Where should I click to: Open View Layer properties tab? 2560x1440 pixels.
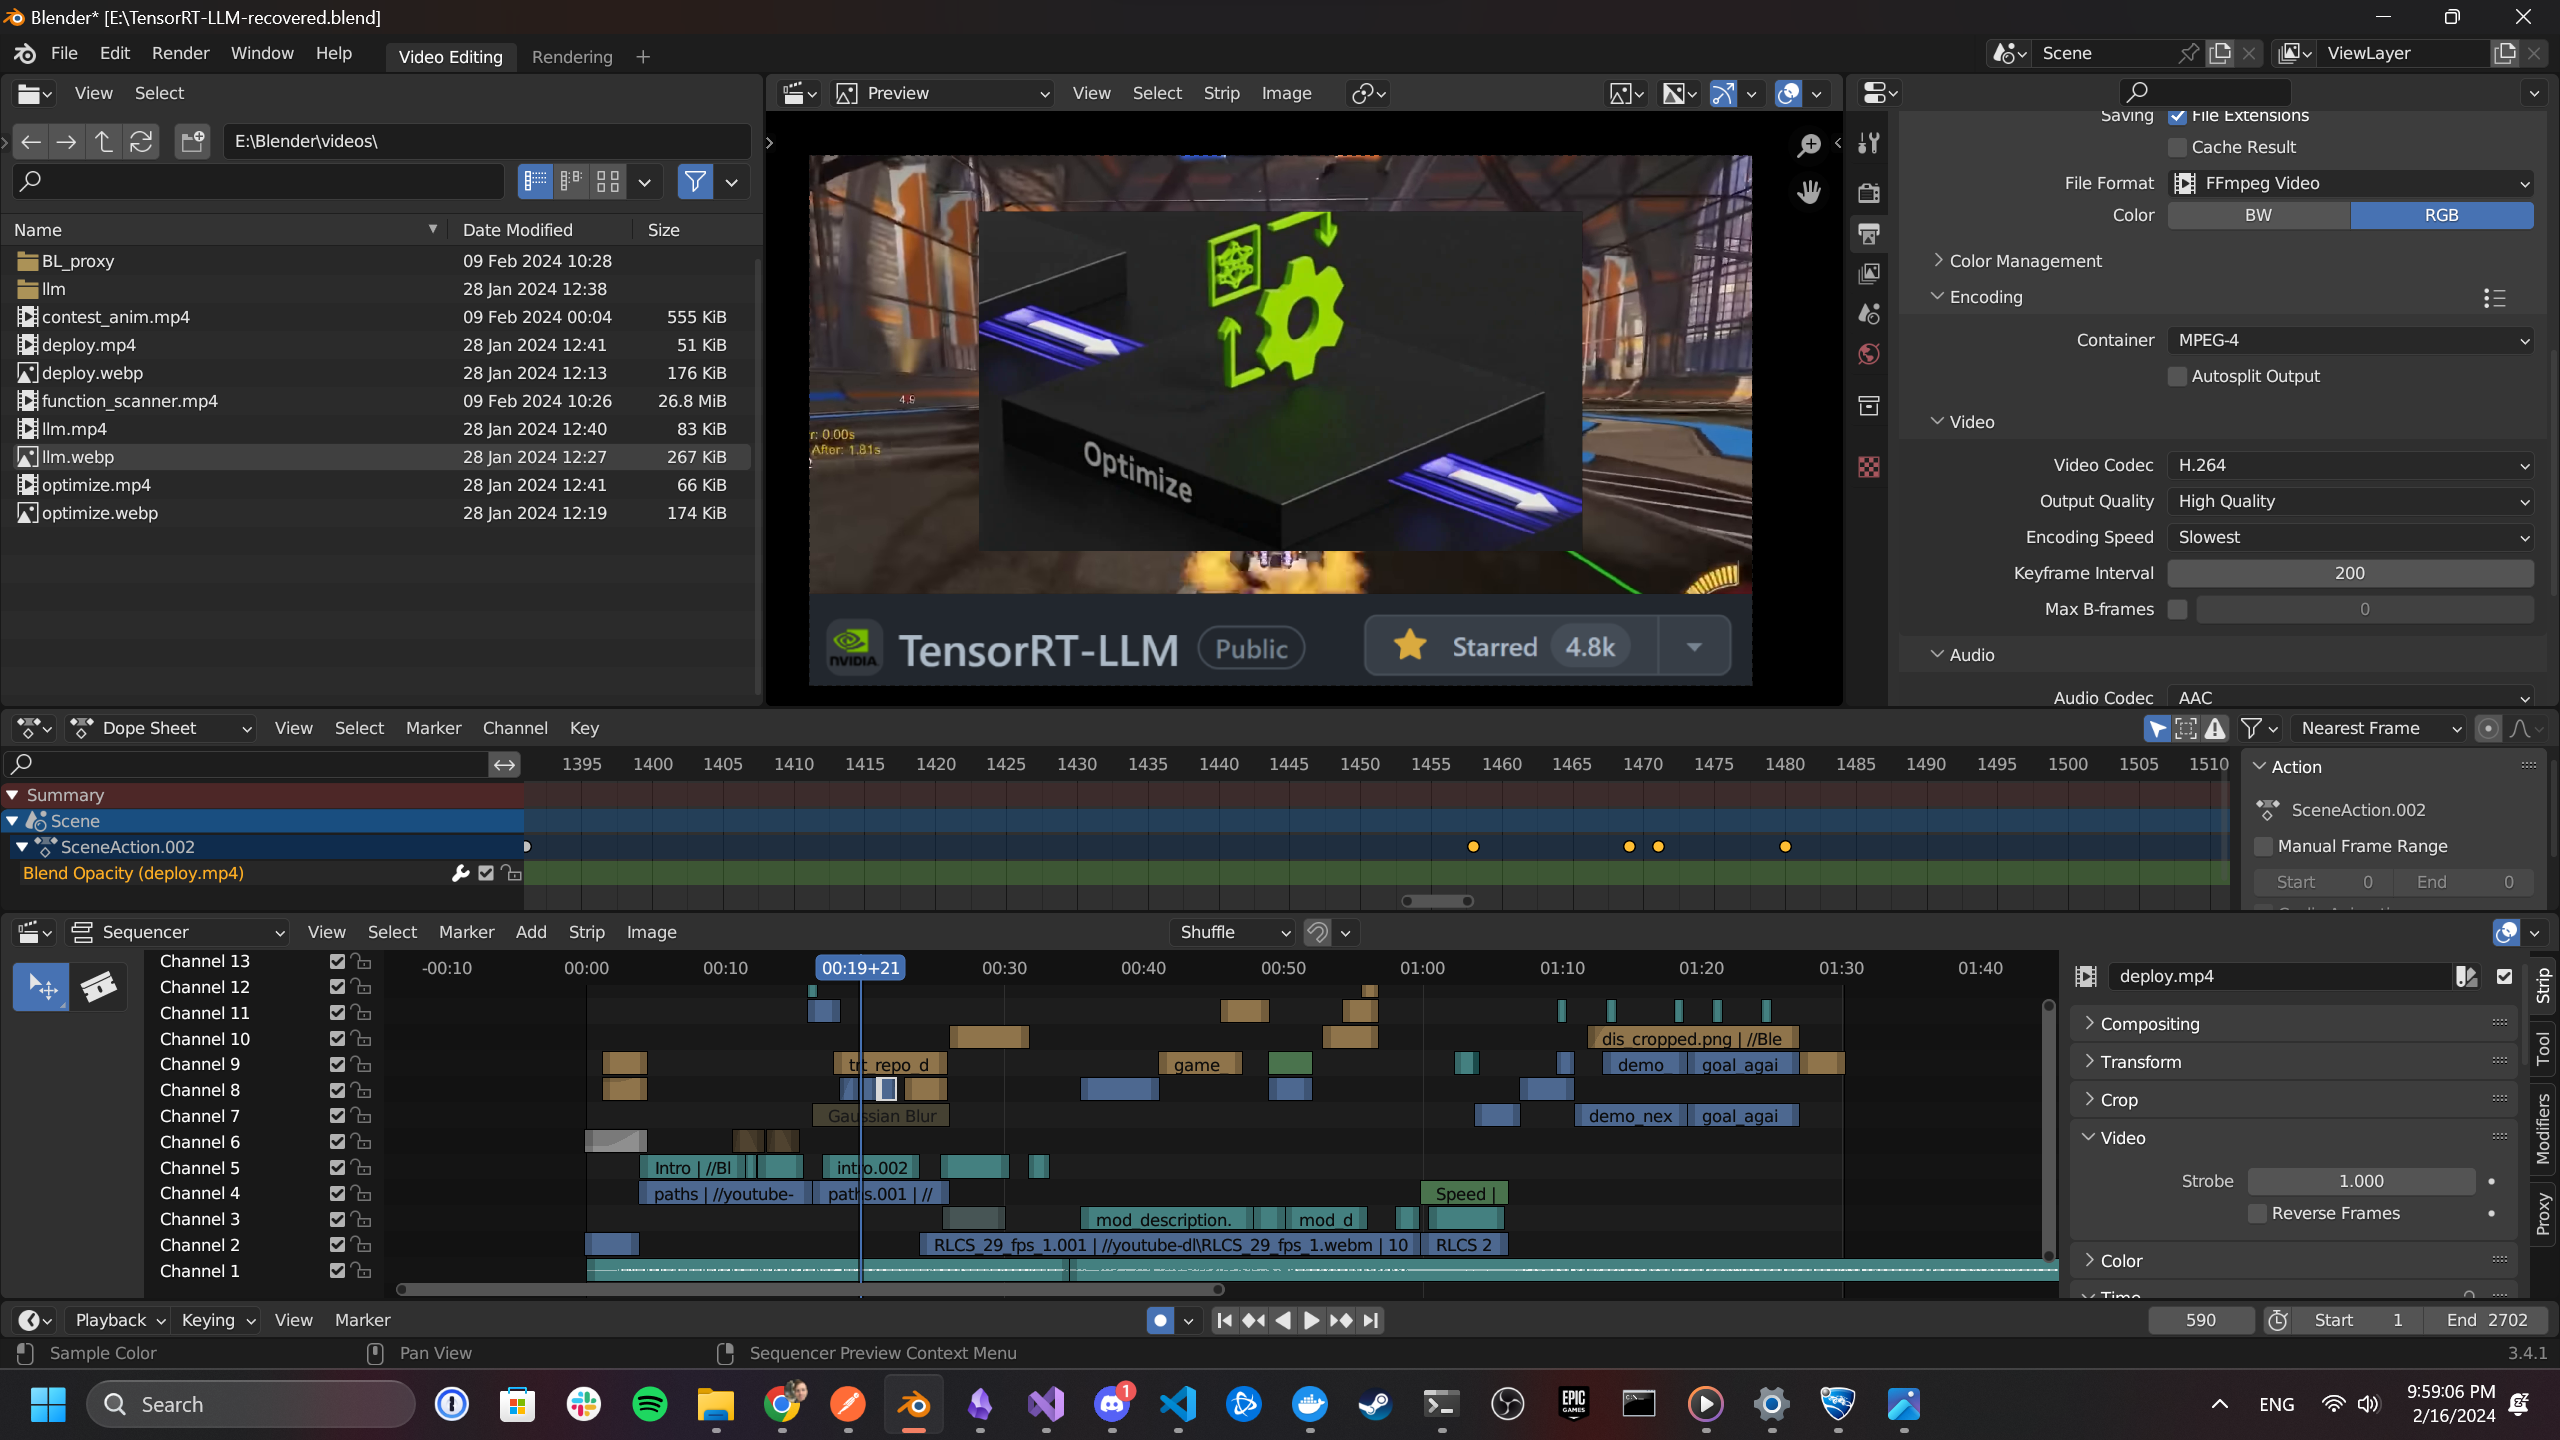coord(1868,274)
